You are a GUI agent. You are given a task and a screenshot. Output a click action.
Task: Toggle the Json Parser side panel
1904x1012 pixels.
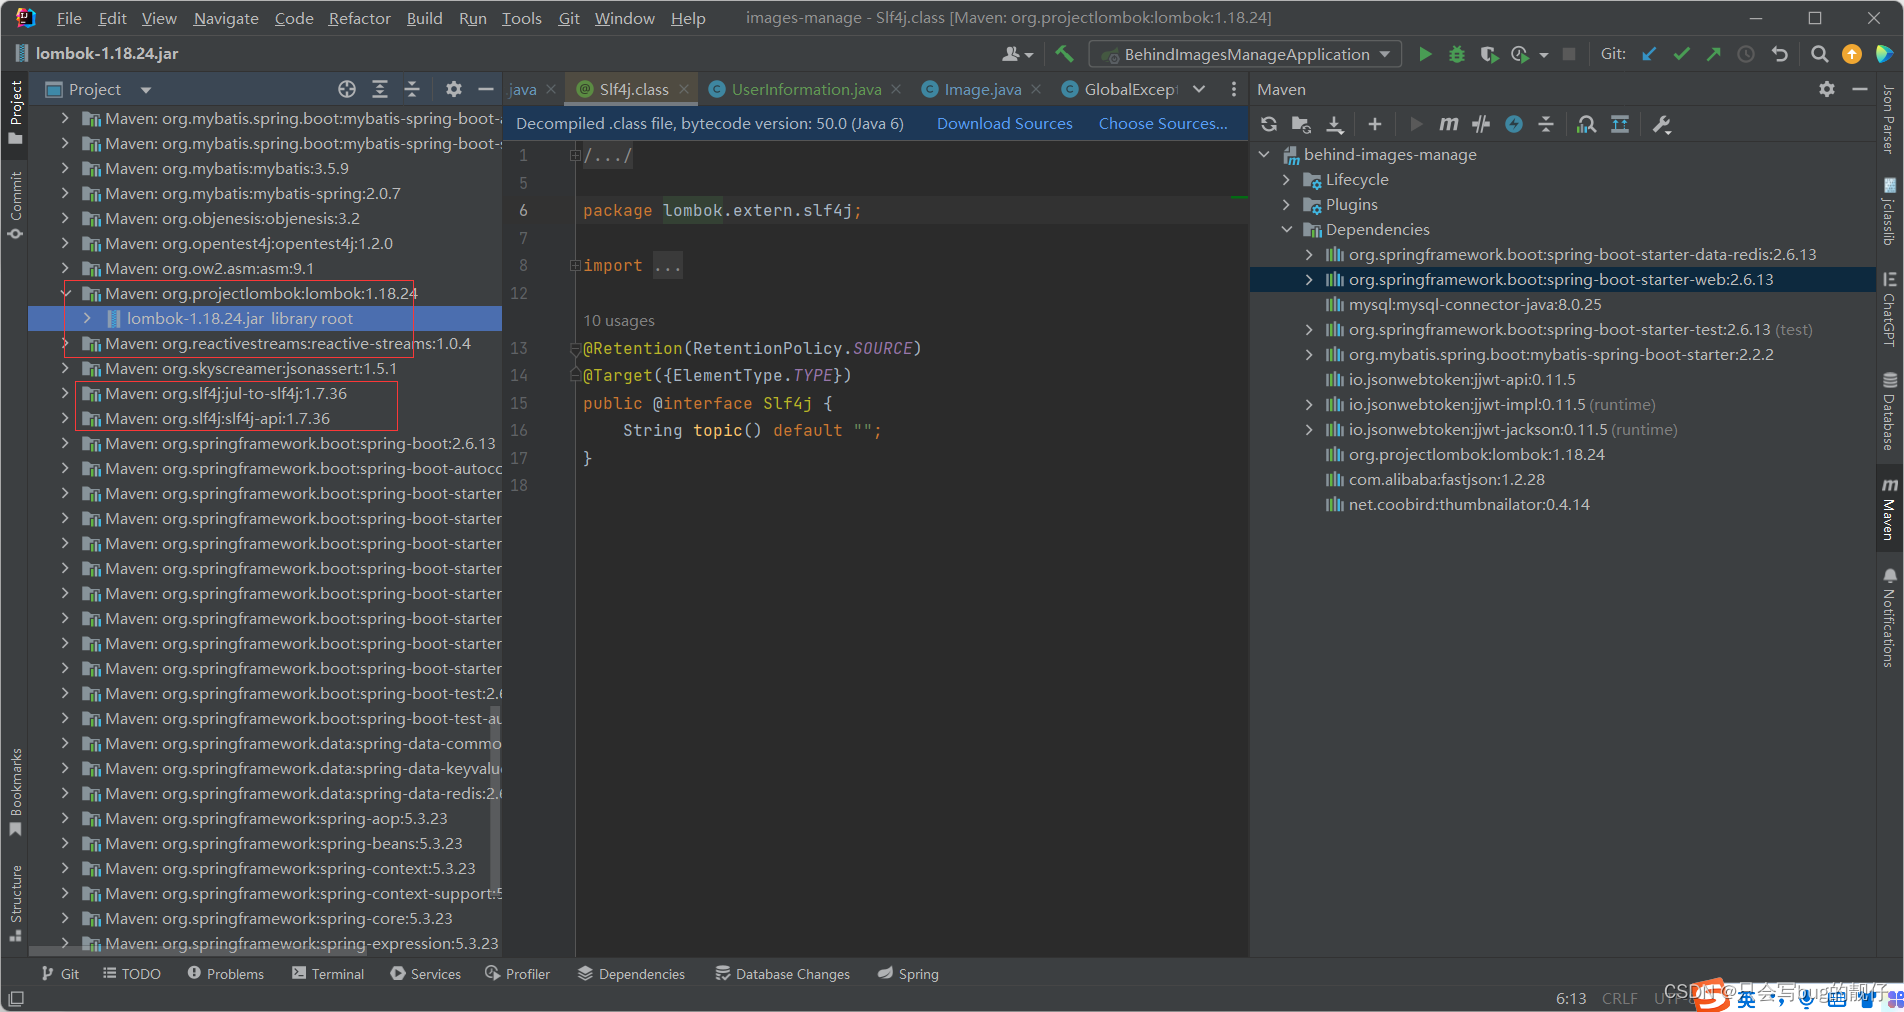pyautogui.click(x=1889, y=118)
